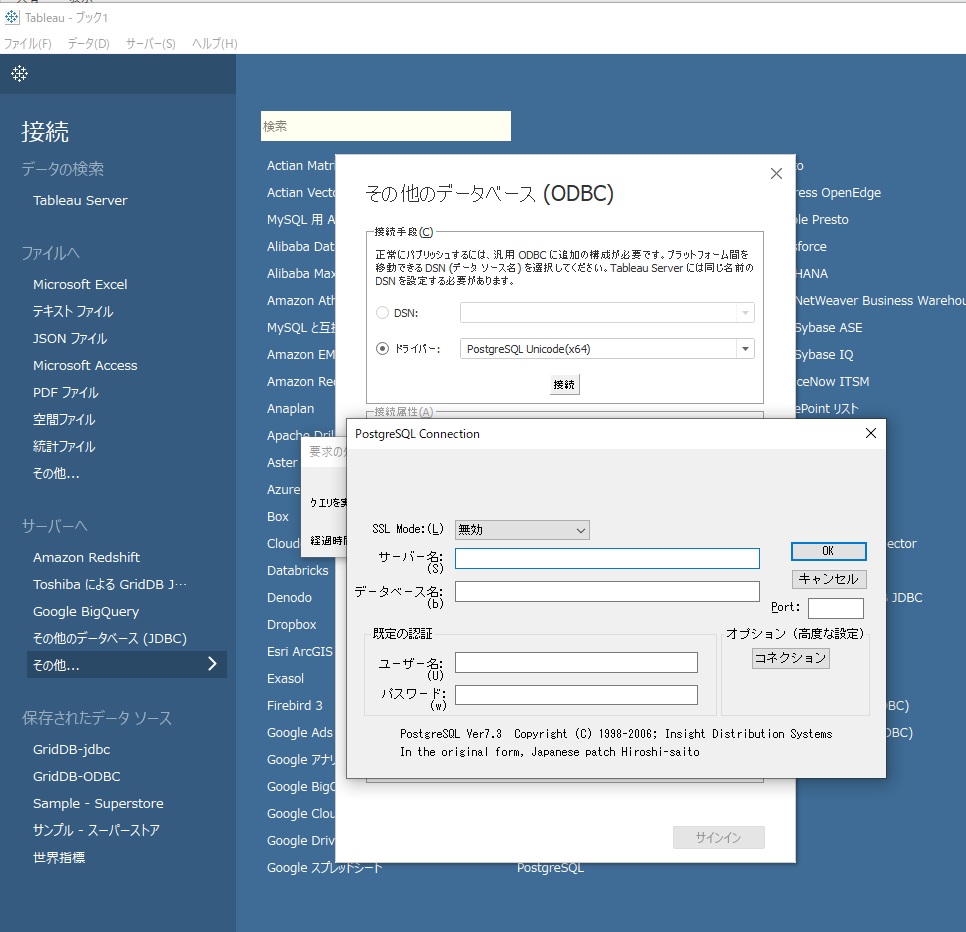Select Sybase IQ connector
The image size is (966, 932).
click(x=825, y=355)
